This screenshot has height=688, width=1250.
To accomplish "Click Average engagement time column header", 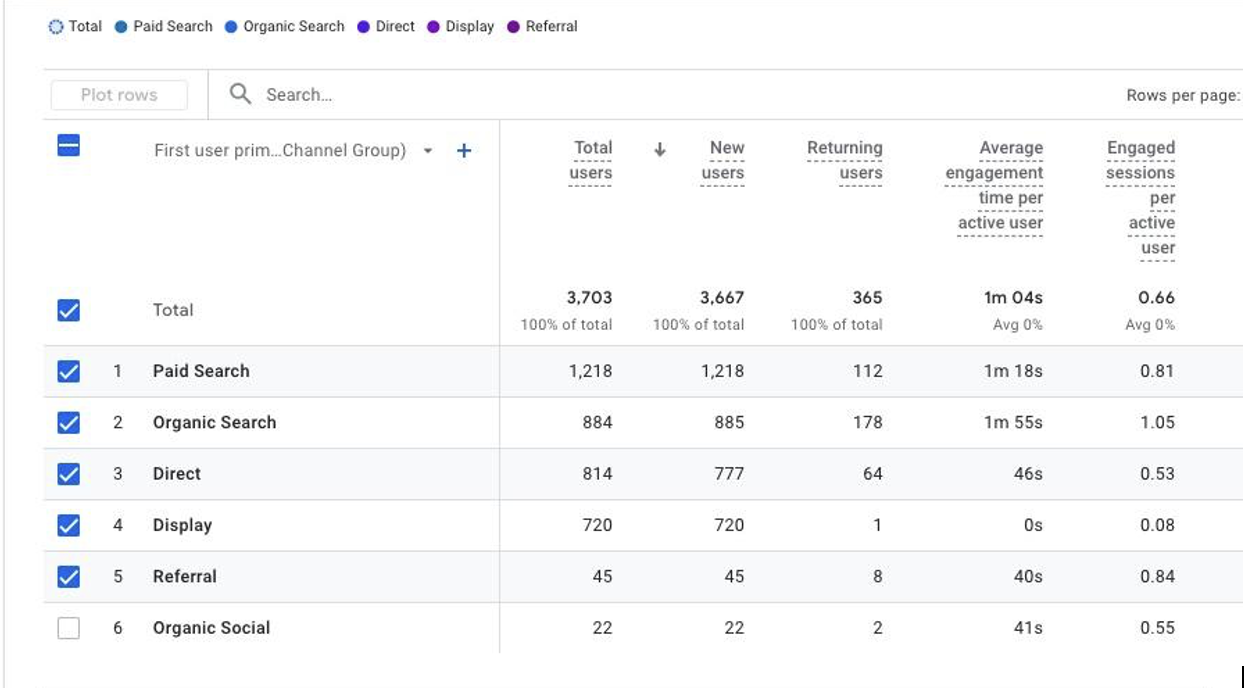I will [x=998, y=185].
